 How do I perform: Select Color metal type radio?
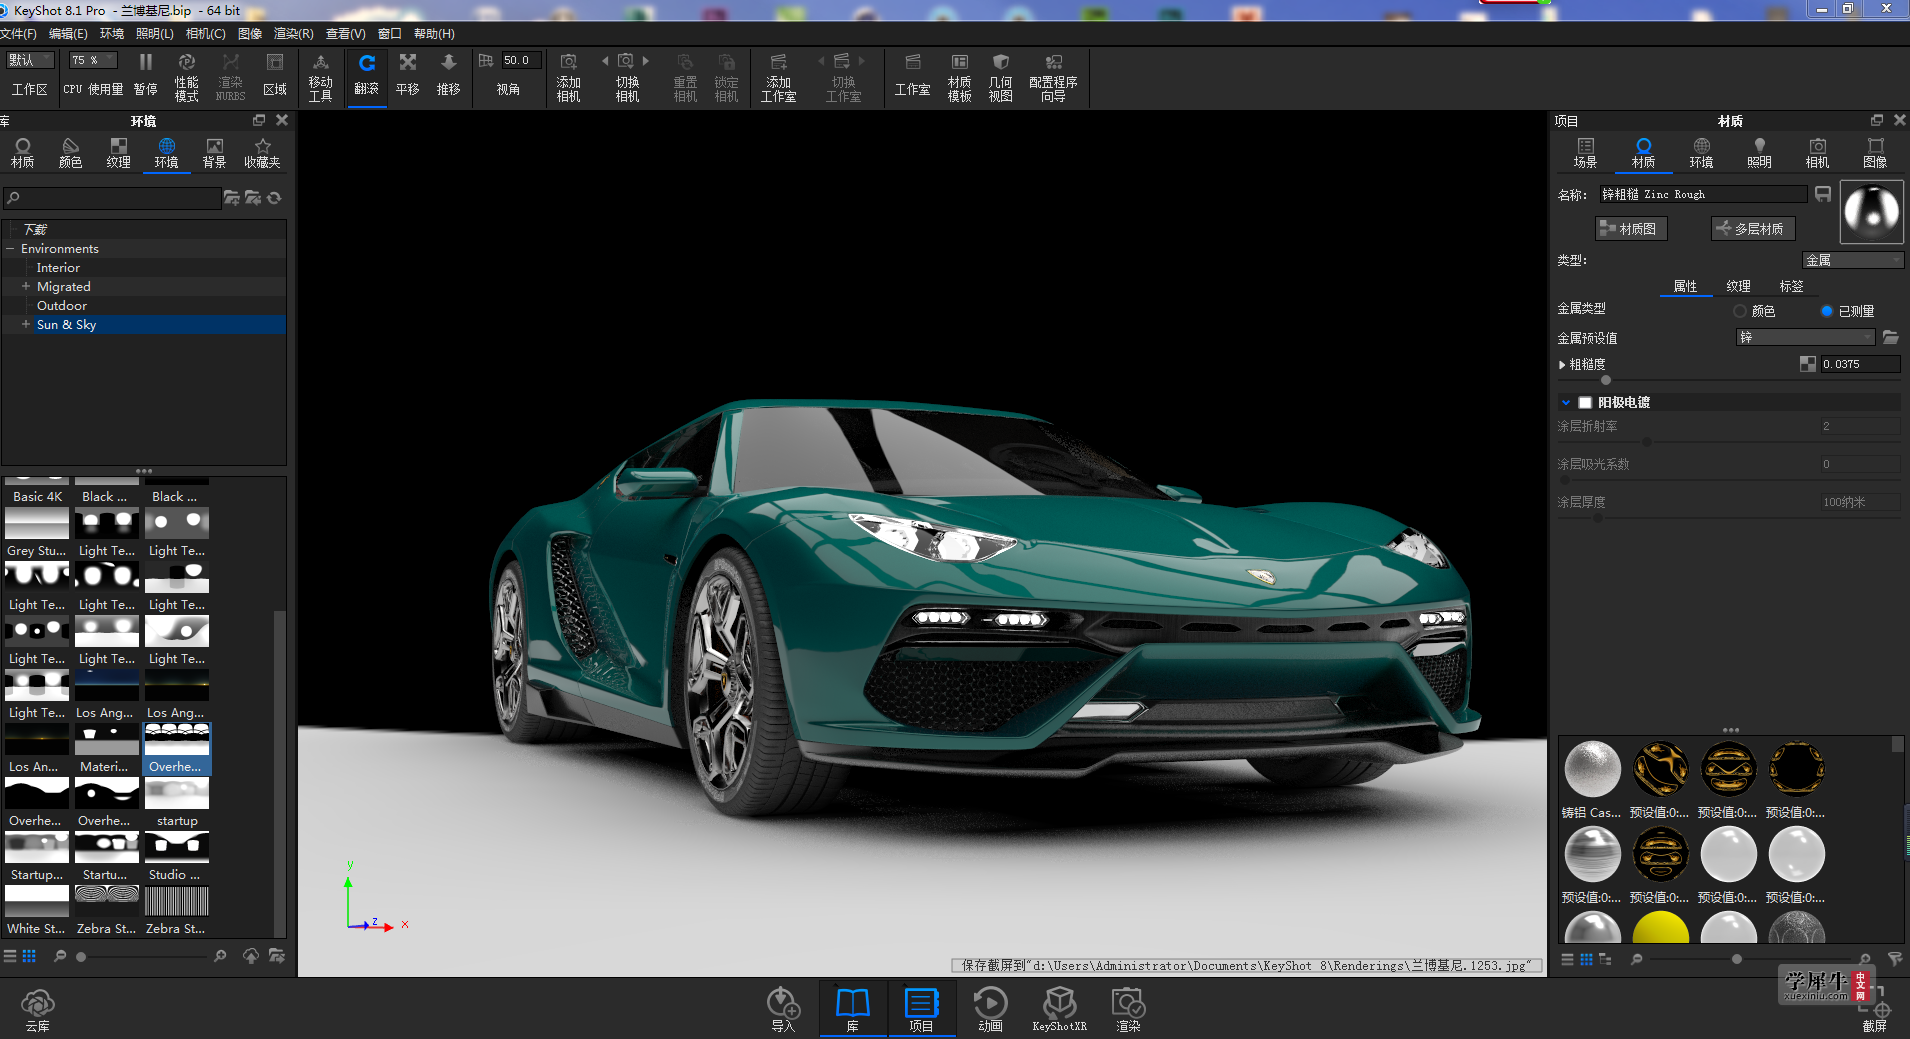(1740, 311)
